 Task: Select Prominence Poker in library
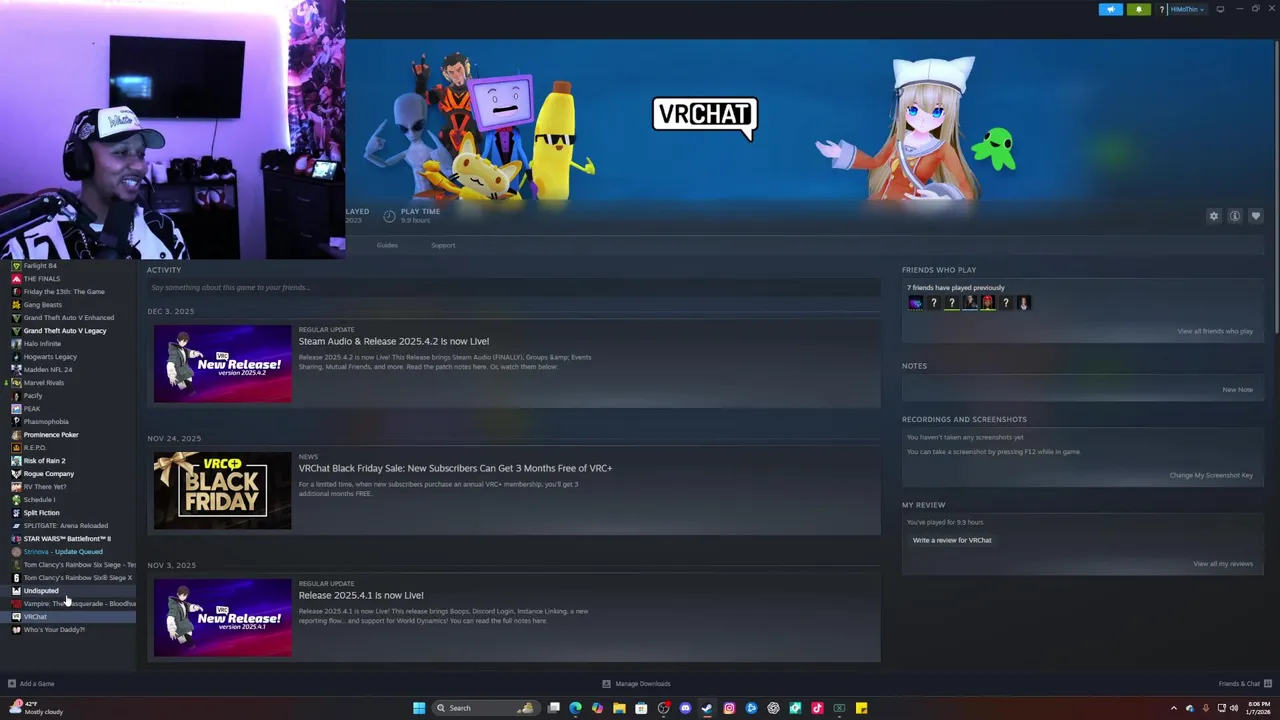(51, 435)
